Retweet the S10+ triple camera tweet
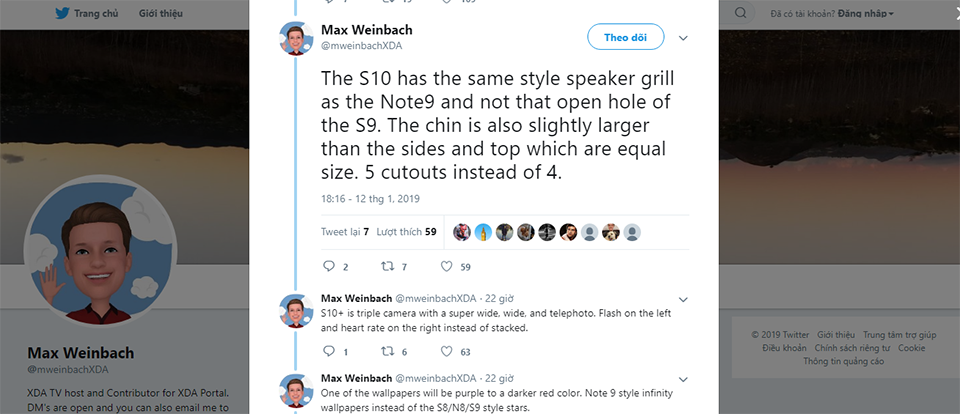Image resolution: width=960 pixels, height=414 pixels. 387,352
